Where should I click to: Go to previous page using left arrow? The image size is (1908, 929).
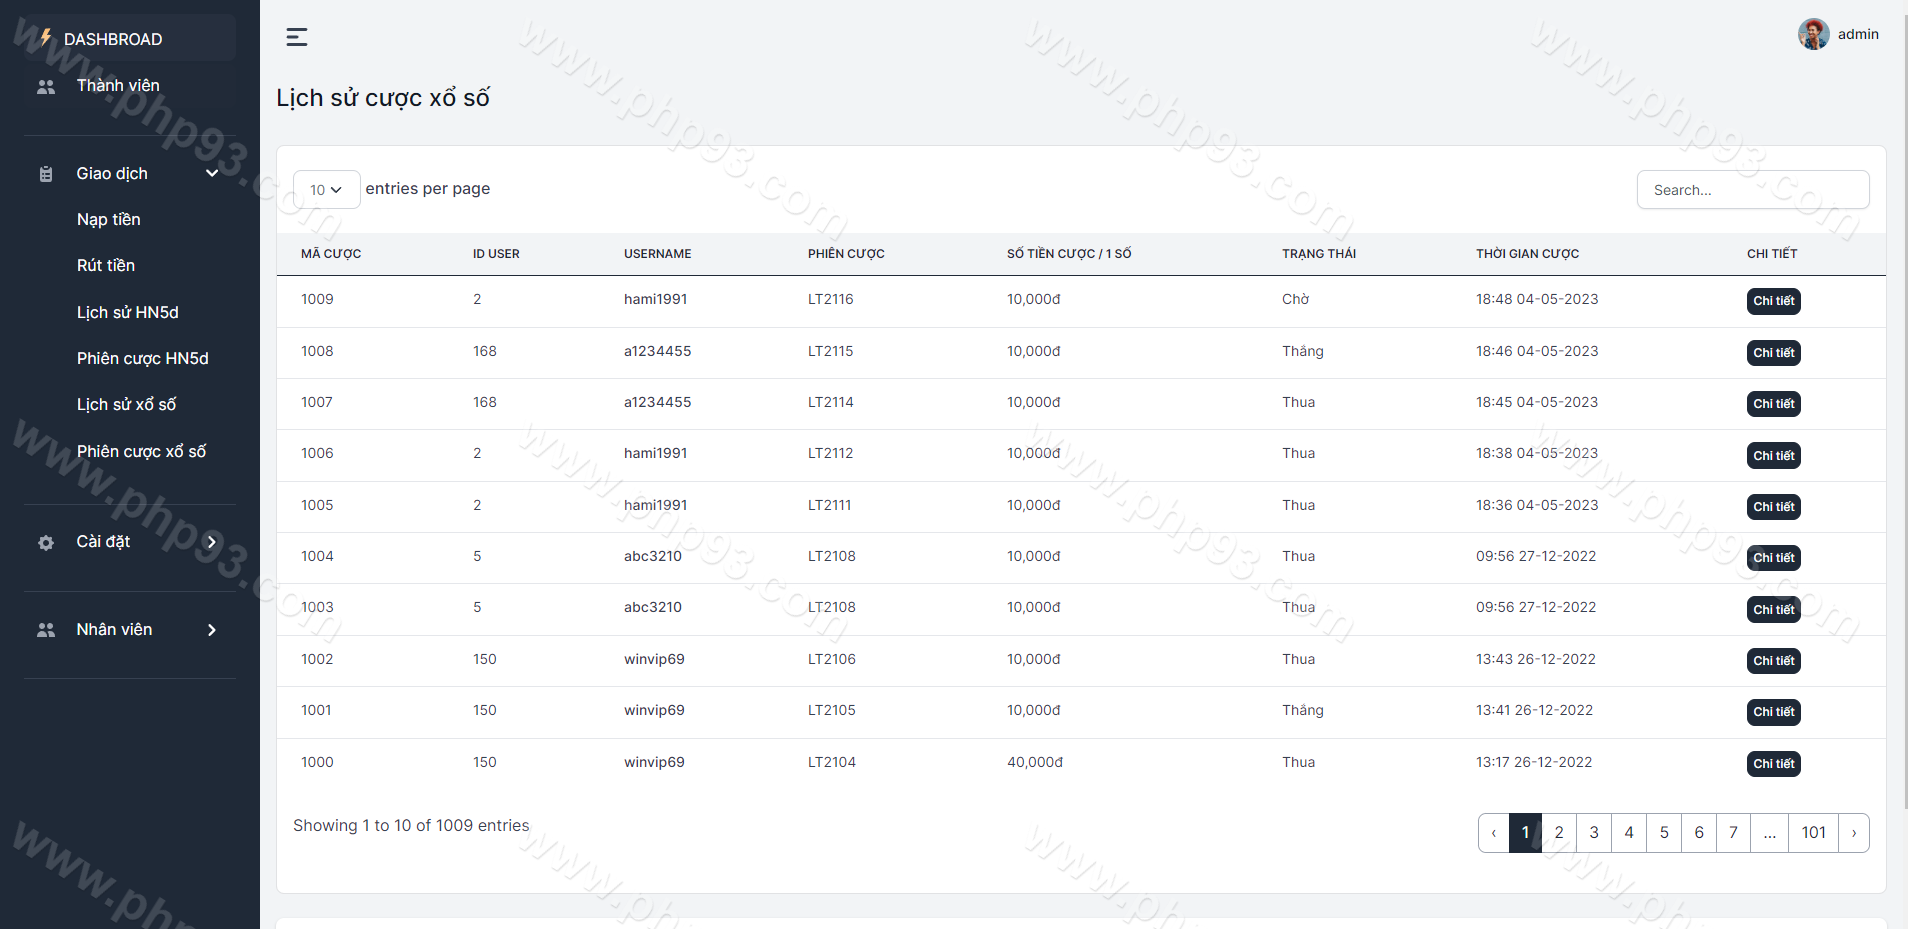(1494, 833)
